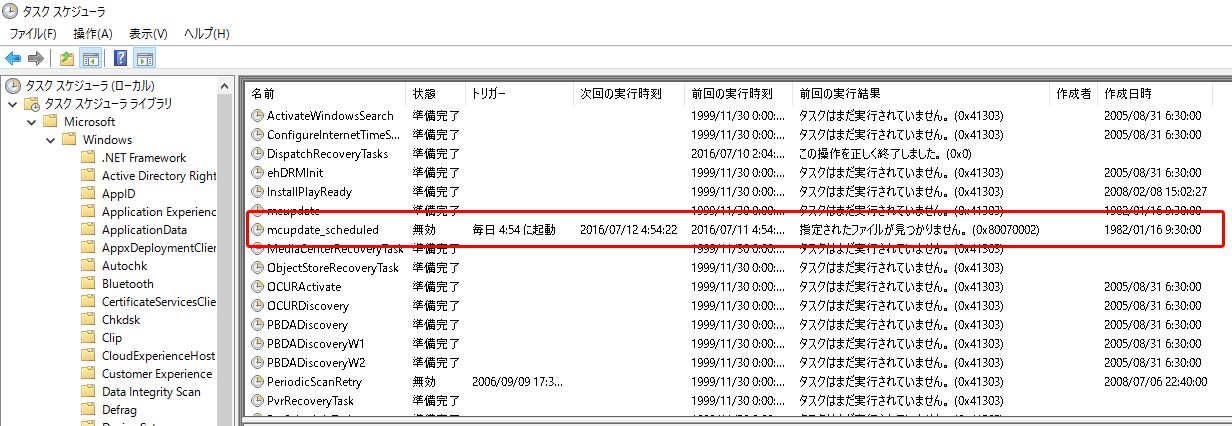
Task: Open the 操作(A) menu
Action: (93, 34)
